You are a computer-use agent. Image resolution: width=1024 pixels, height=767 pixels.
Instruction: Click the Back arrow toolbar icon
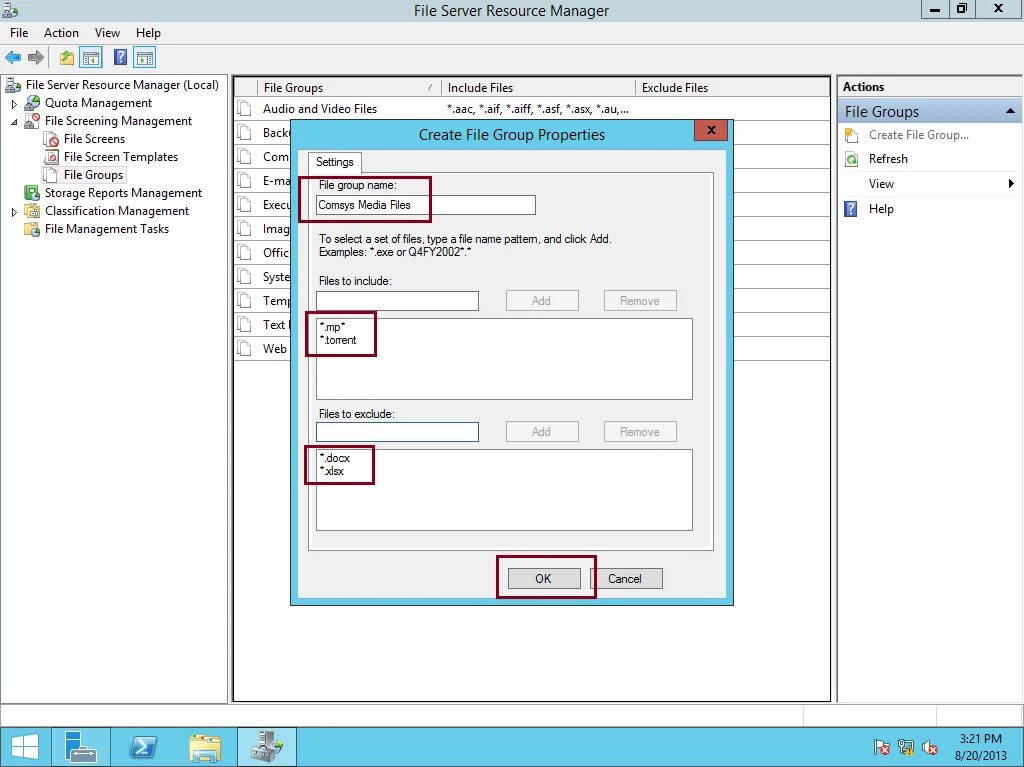(13, 57)
